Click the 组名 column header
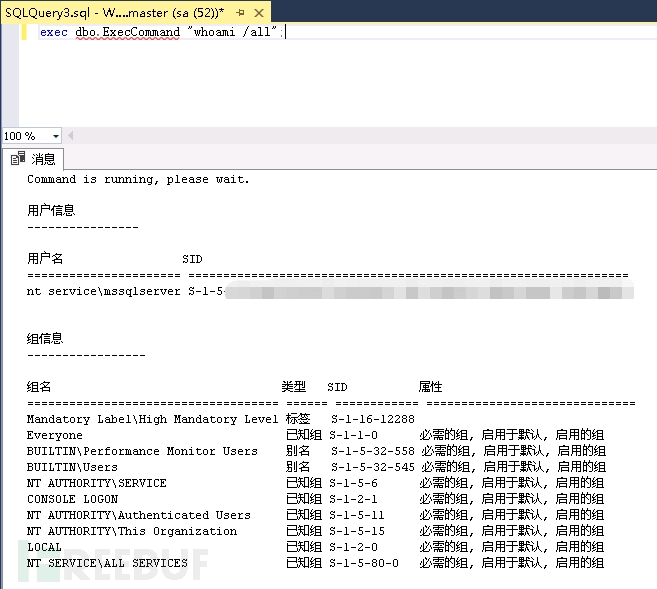Screen dimensions: 657x589 tap(39, 387)
